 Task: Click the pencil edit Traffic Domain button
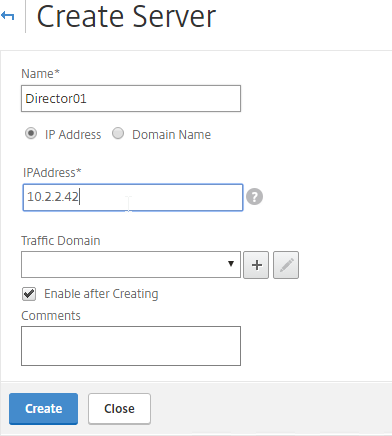pyautogui.click(x=286, y=265)
